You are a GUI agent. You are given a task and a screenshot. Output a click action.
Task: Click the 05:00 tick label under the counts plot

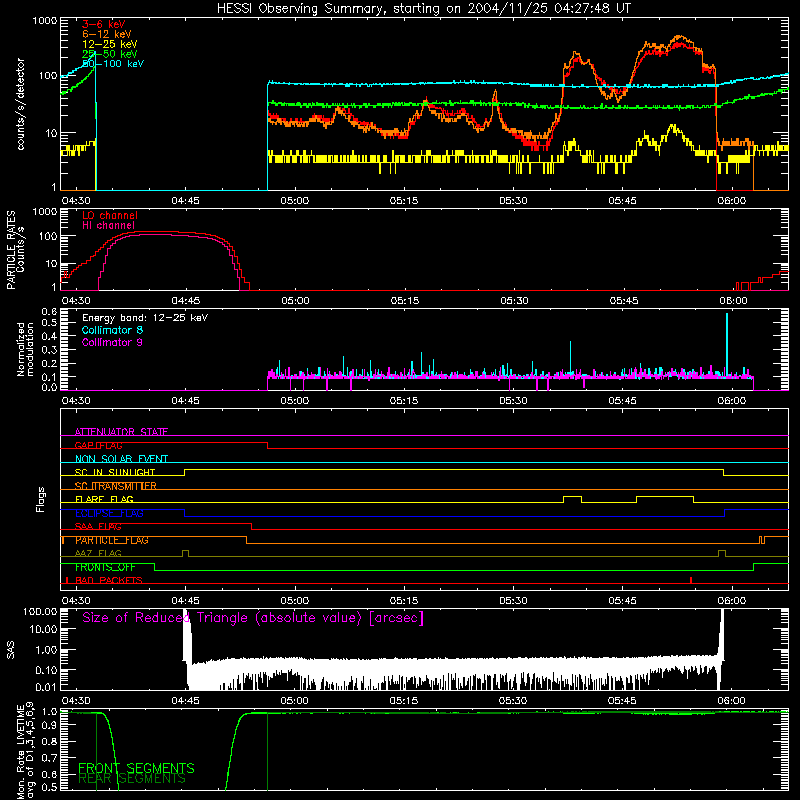pos(294,201)
